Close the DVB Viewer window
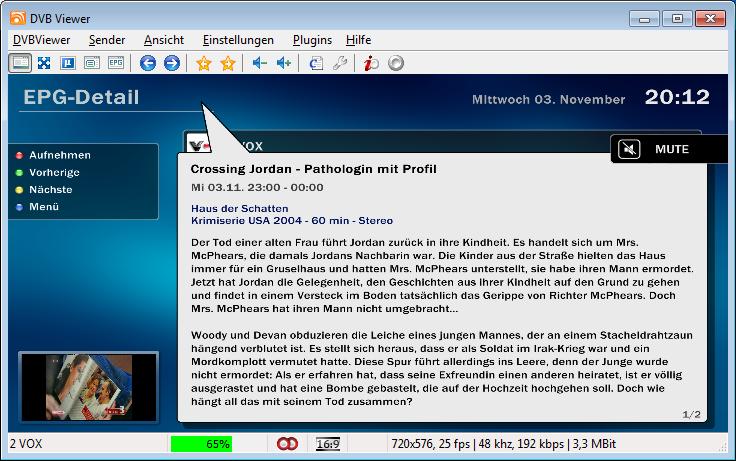The image size is (736, 461). coord(710,19)
